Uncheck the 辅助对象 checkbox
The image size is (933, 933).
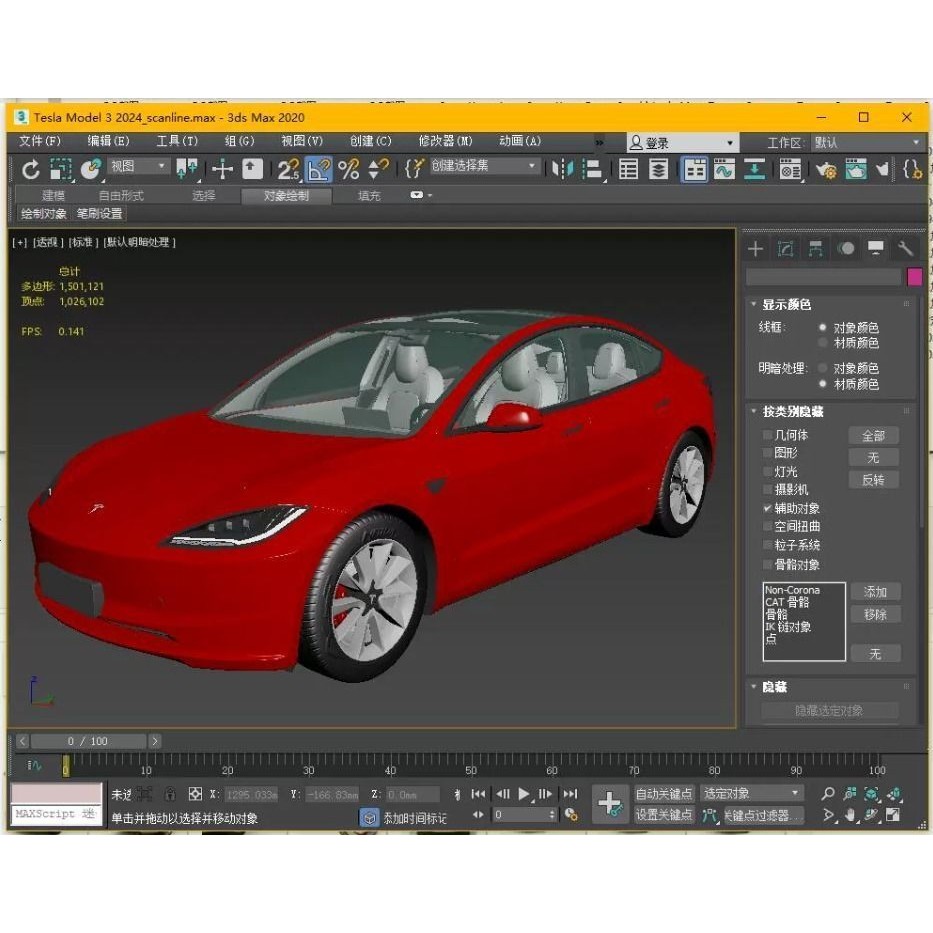[x=768, y=508]
